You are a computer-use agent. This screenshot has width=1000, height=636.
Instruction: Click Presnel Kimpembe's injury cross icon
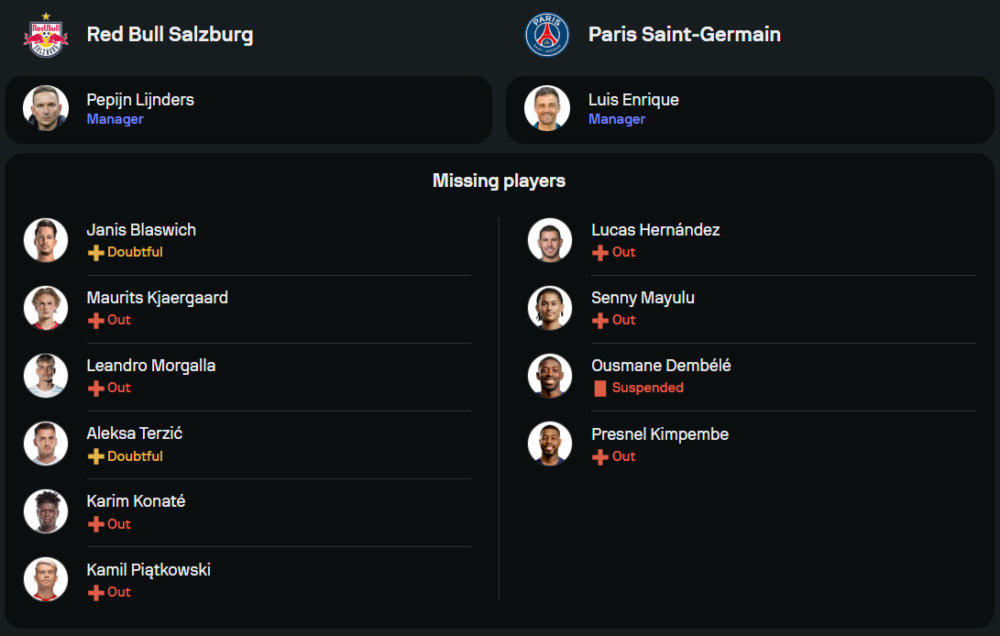click(x=600, y=457)
